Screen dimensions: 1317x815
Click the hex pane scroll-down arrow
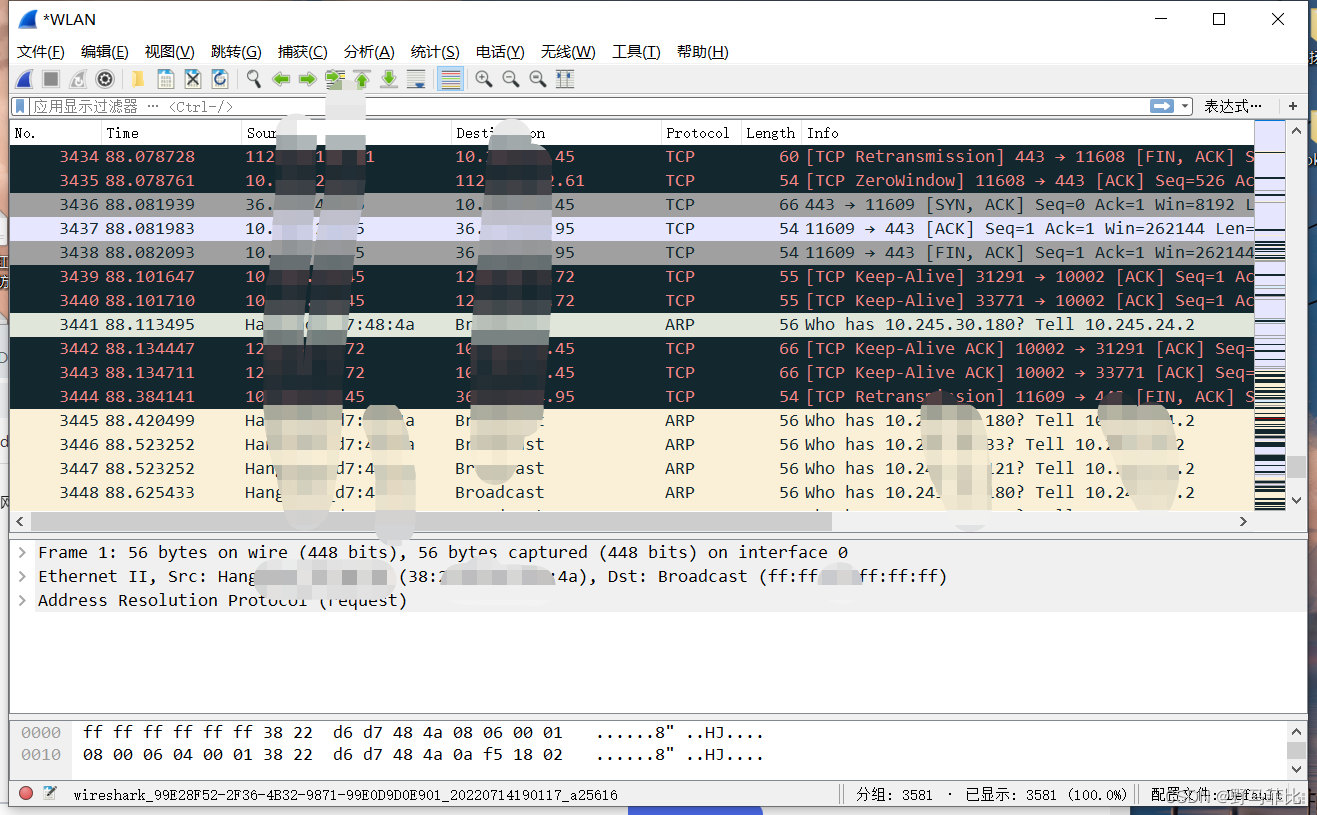point(1296,769)
